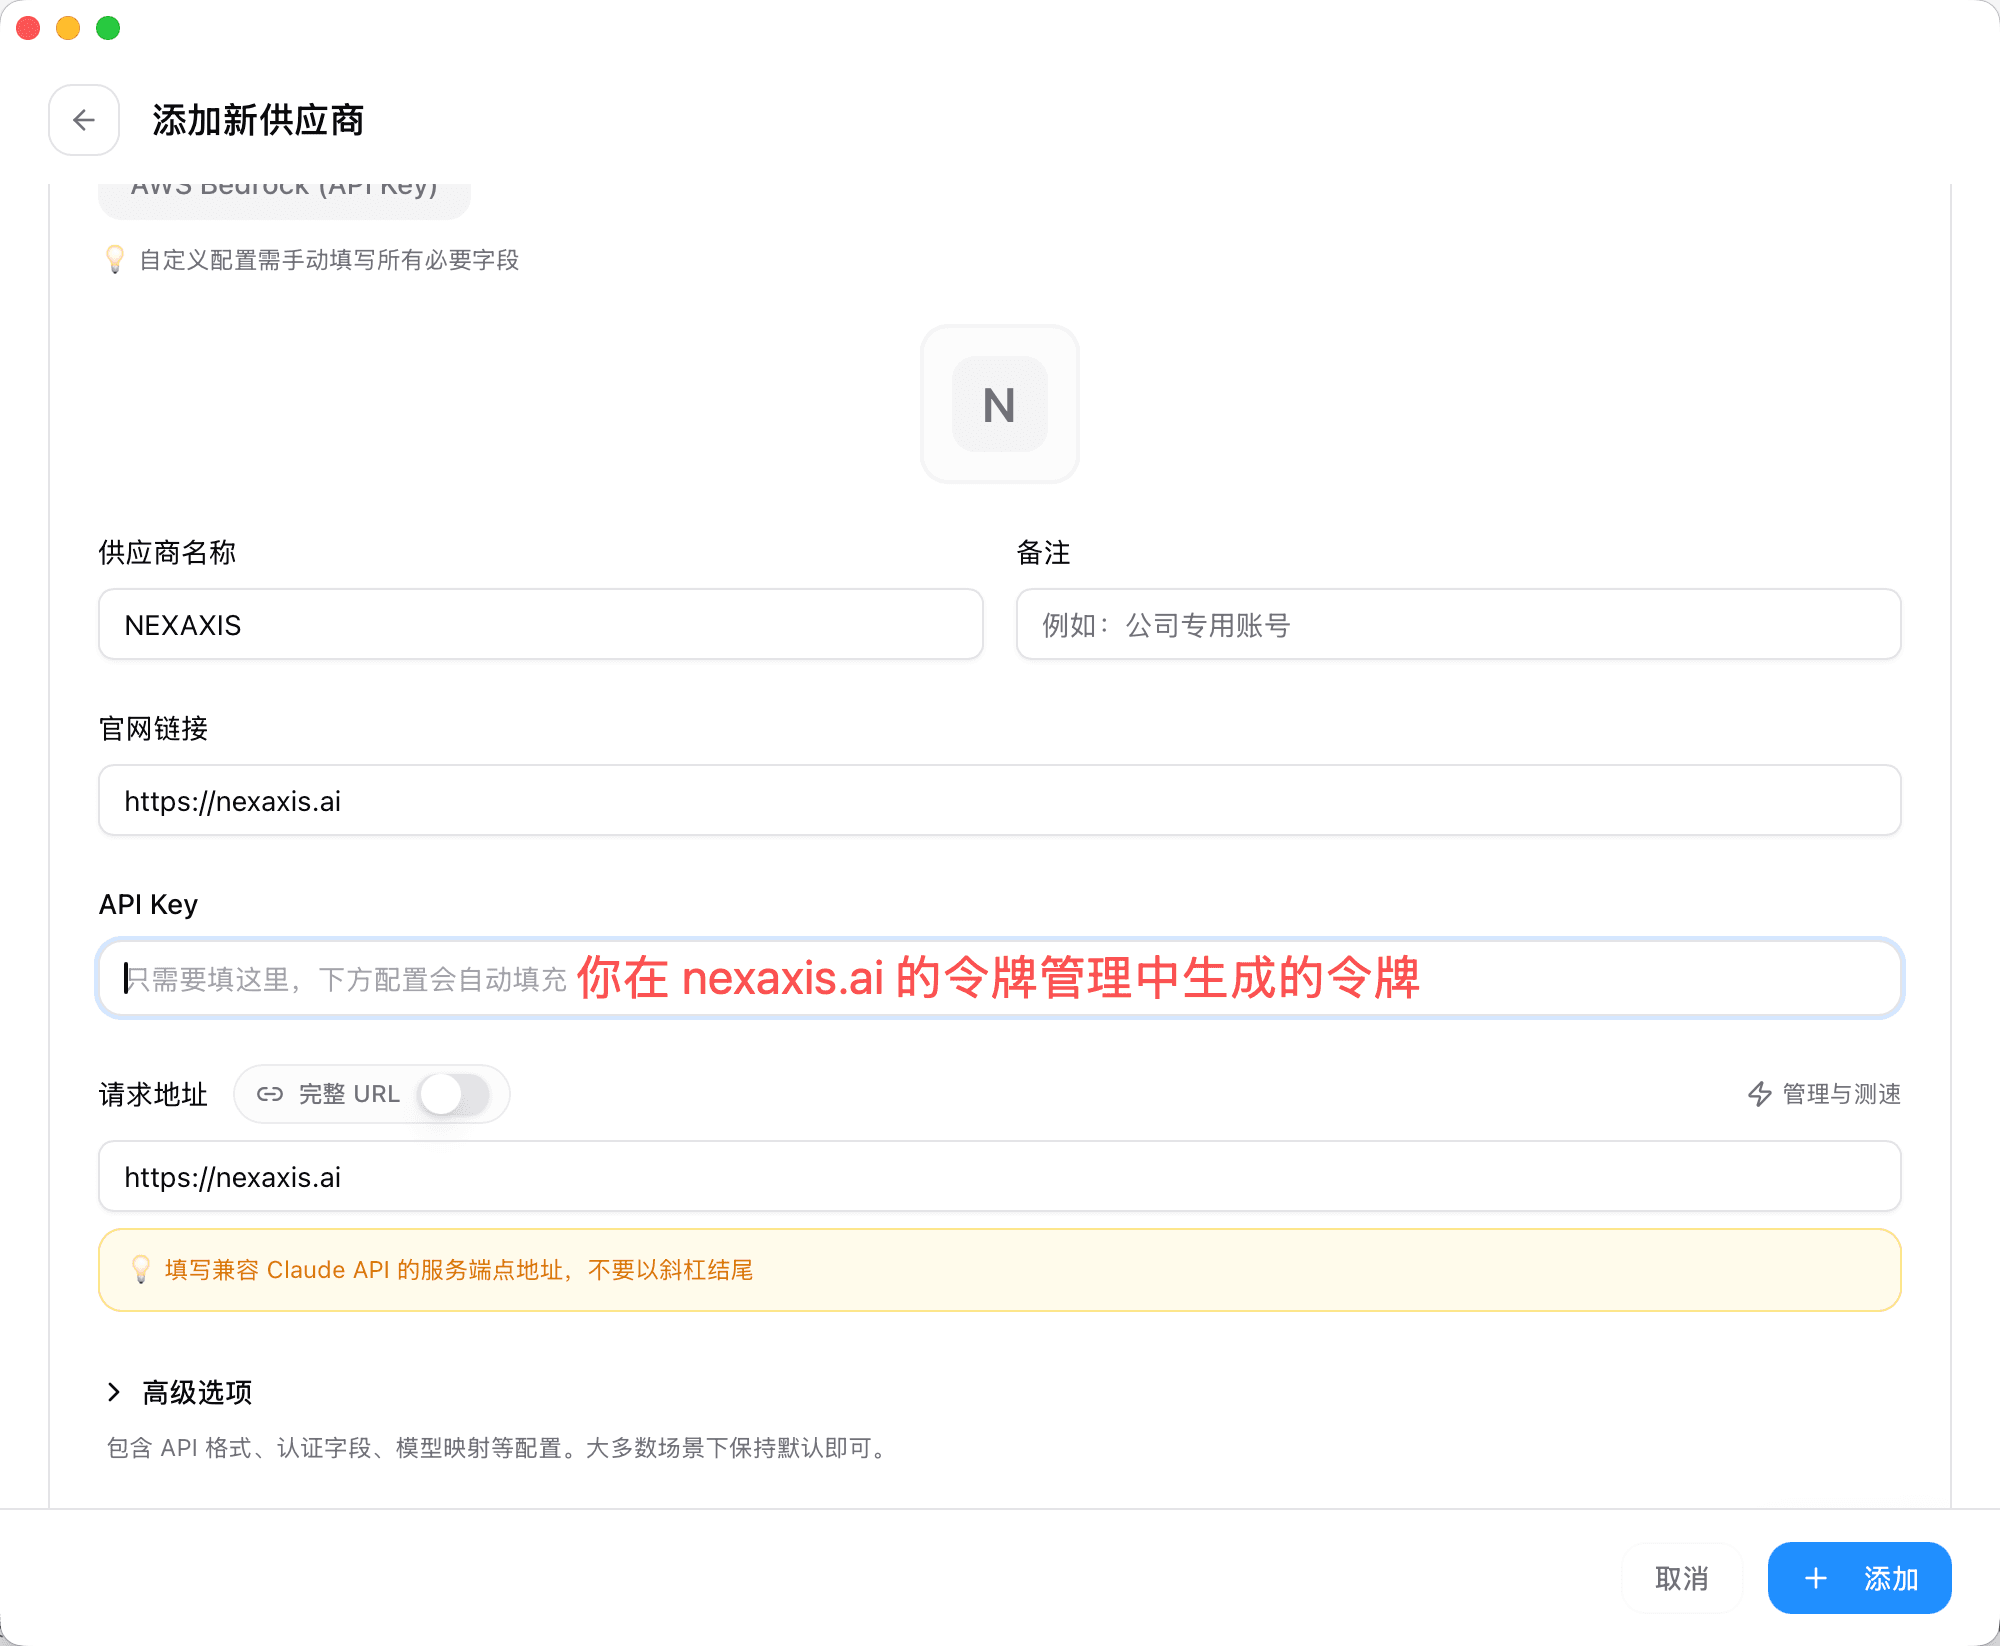Click the API Key label
The height and width of the screenshot is (1646, 2000).
[x=148, y=904]
